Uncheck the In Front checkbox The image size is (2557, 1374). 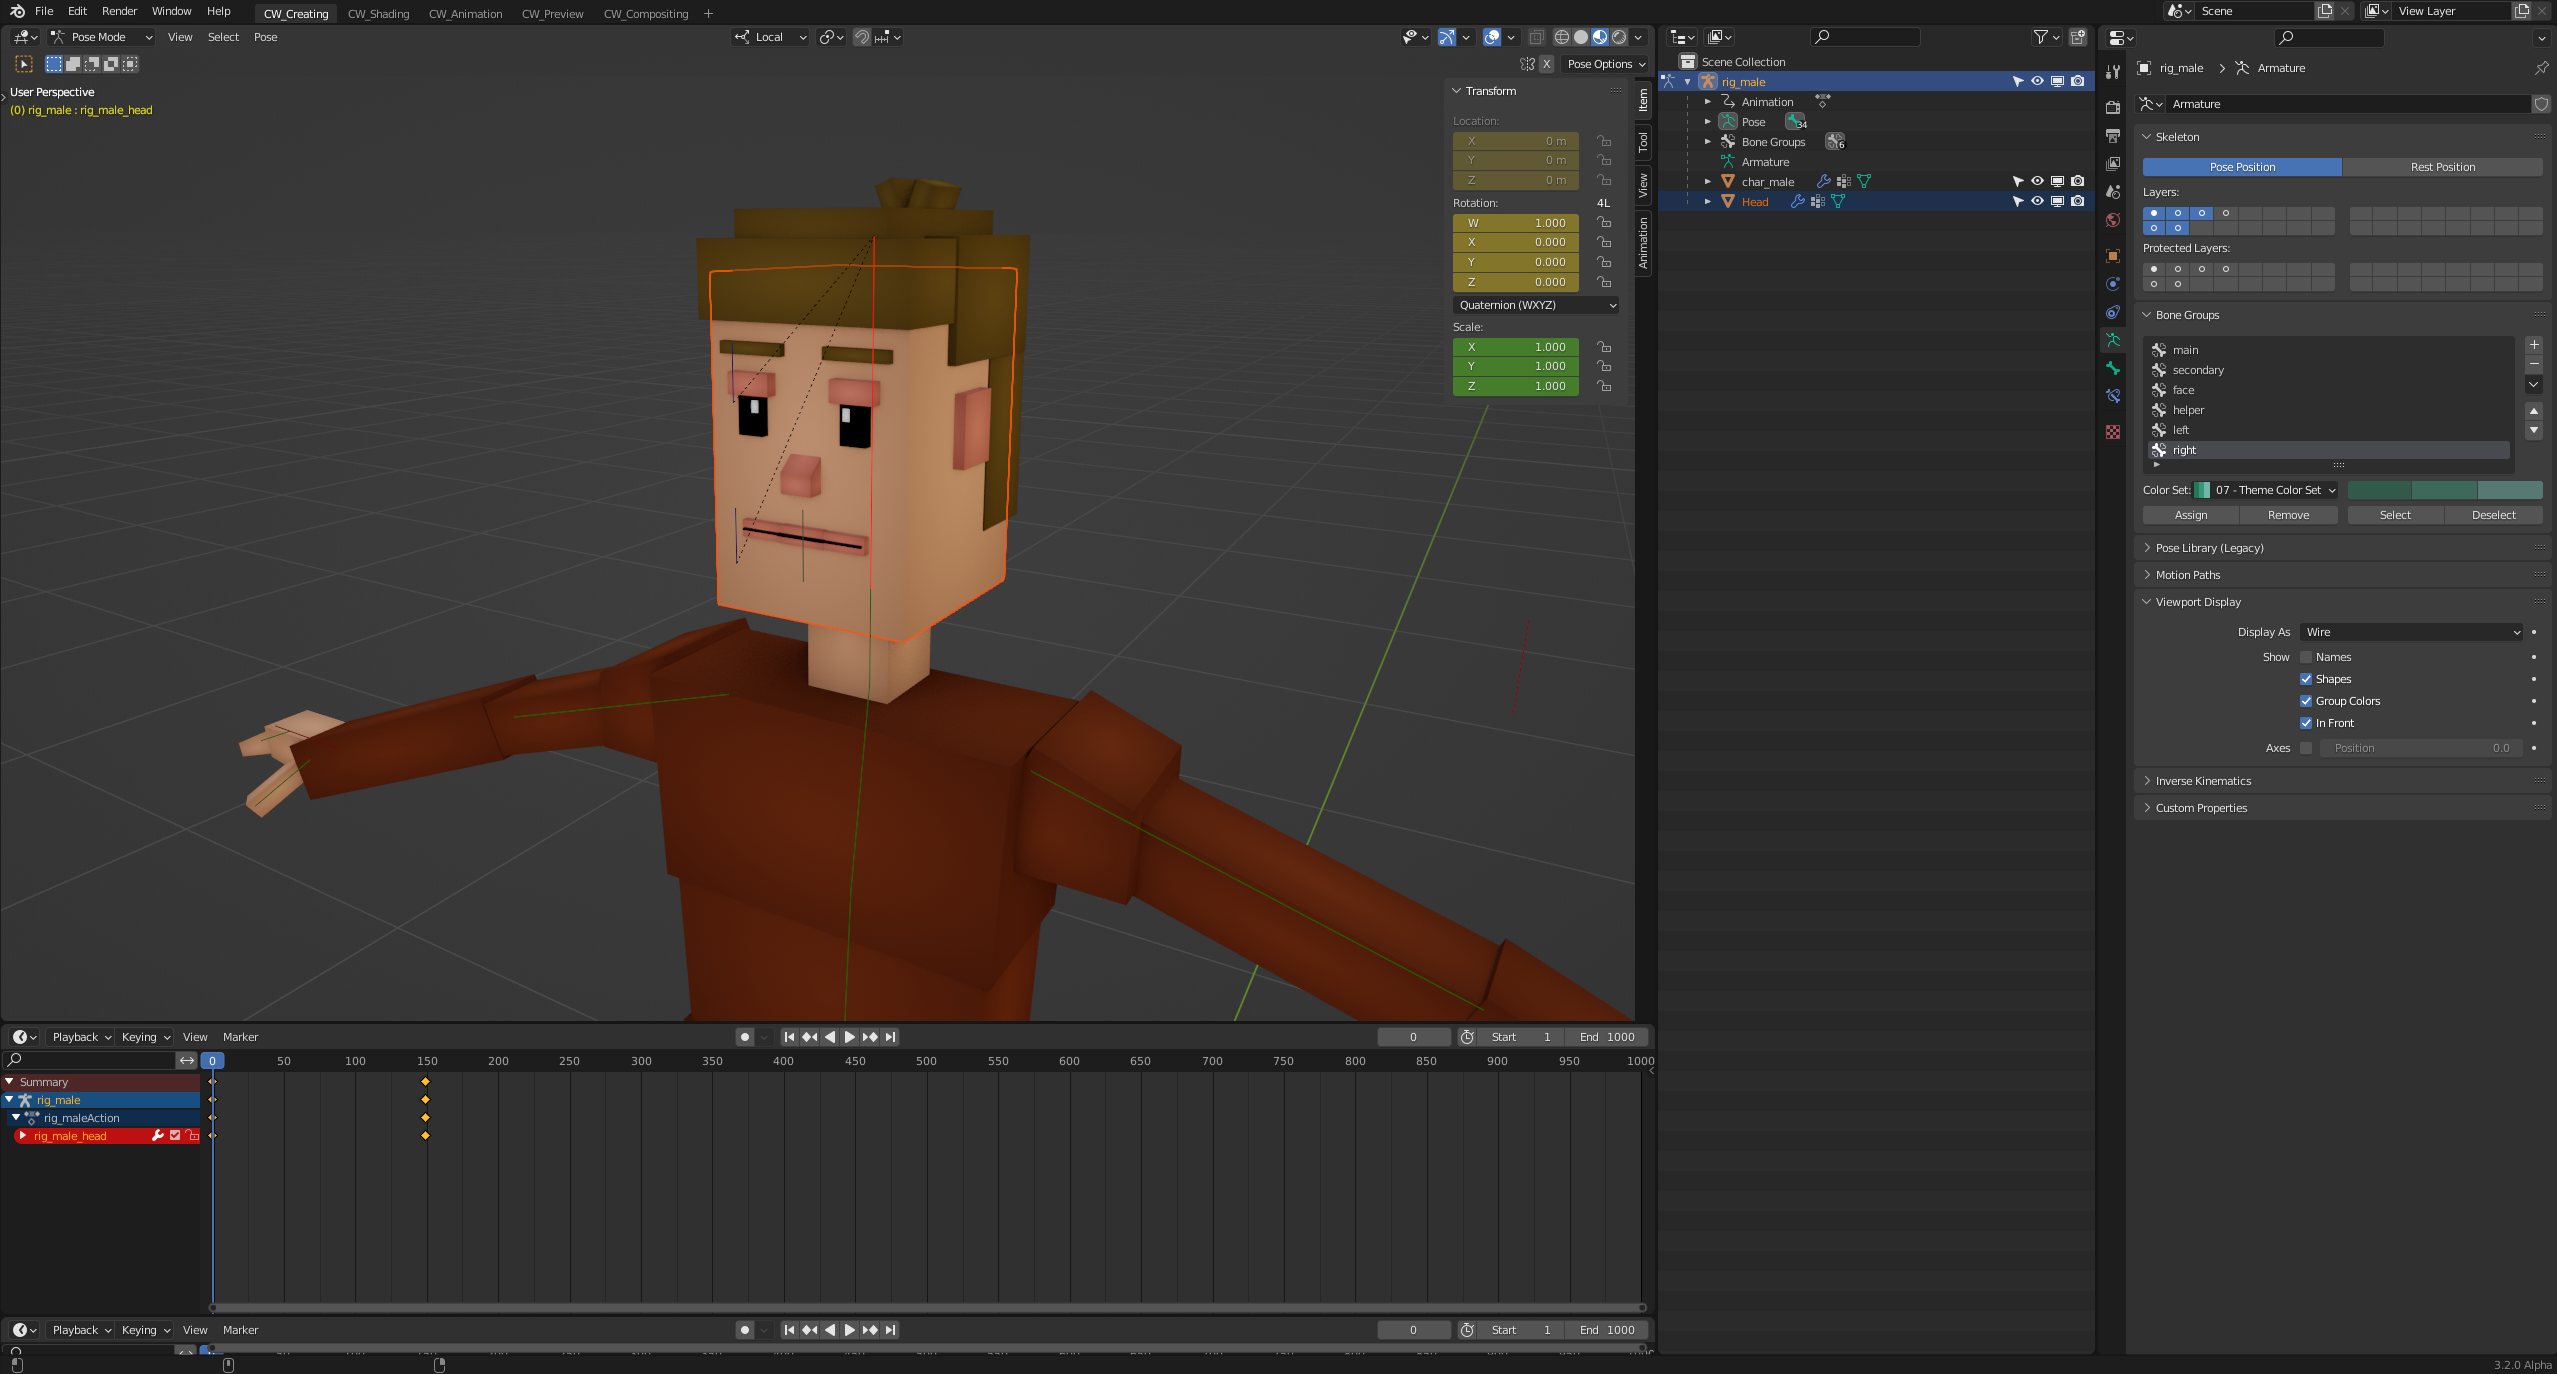2306,723
